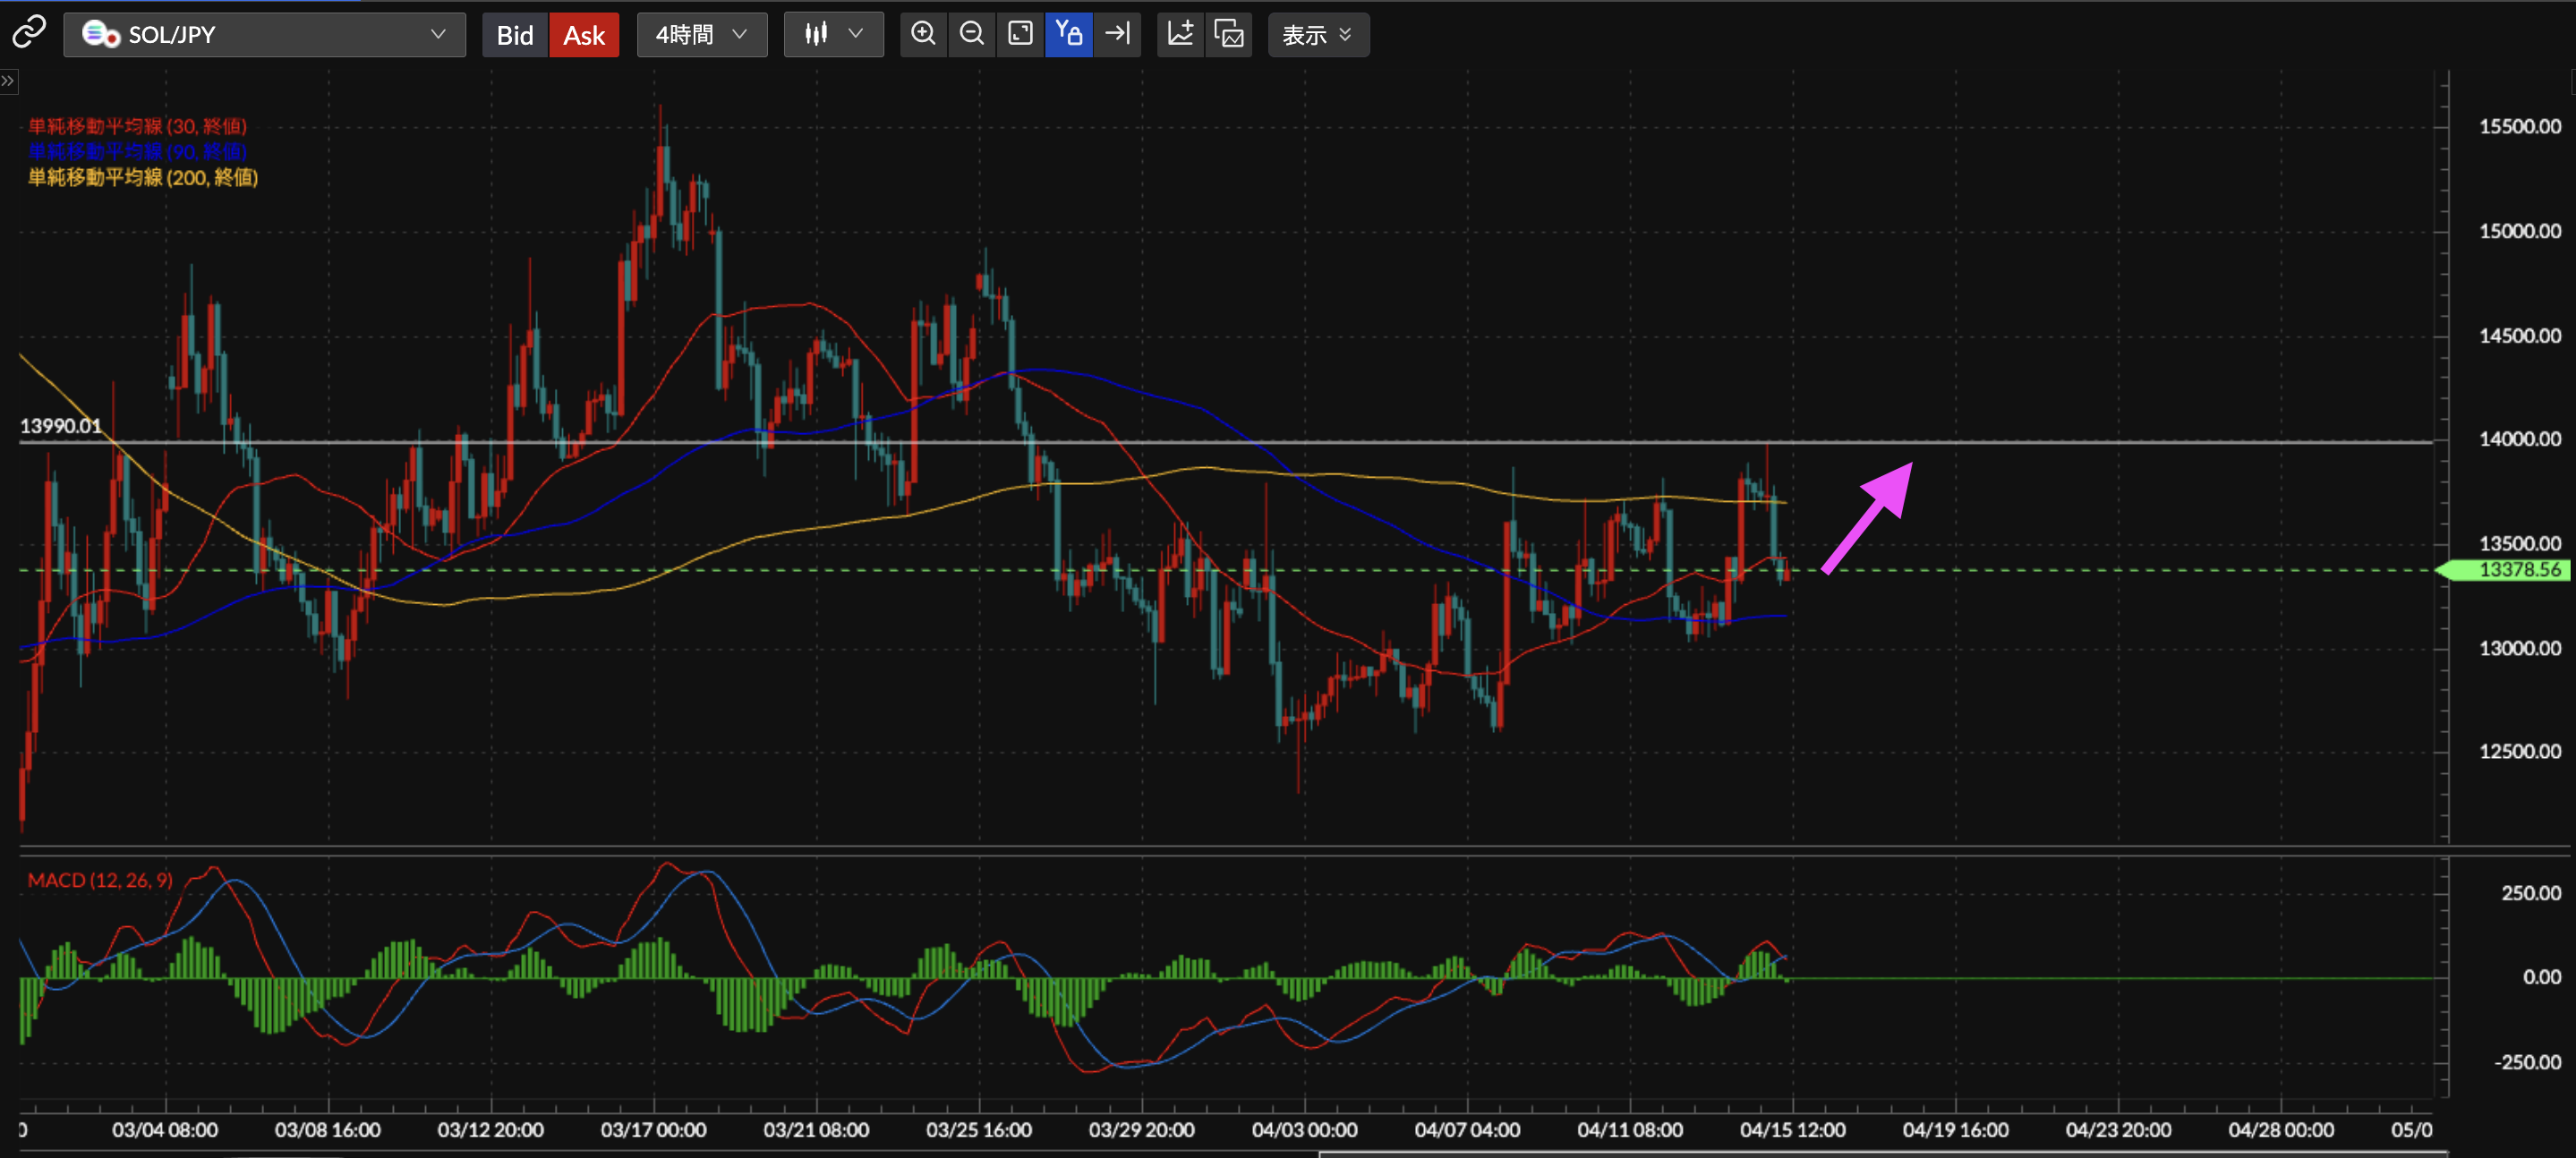The image size is (2576, 1158).
Task: Click the 単純移動平均線 (30, 終値) legend
Action: point(137,126)
